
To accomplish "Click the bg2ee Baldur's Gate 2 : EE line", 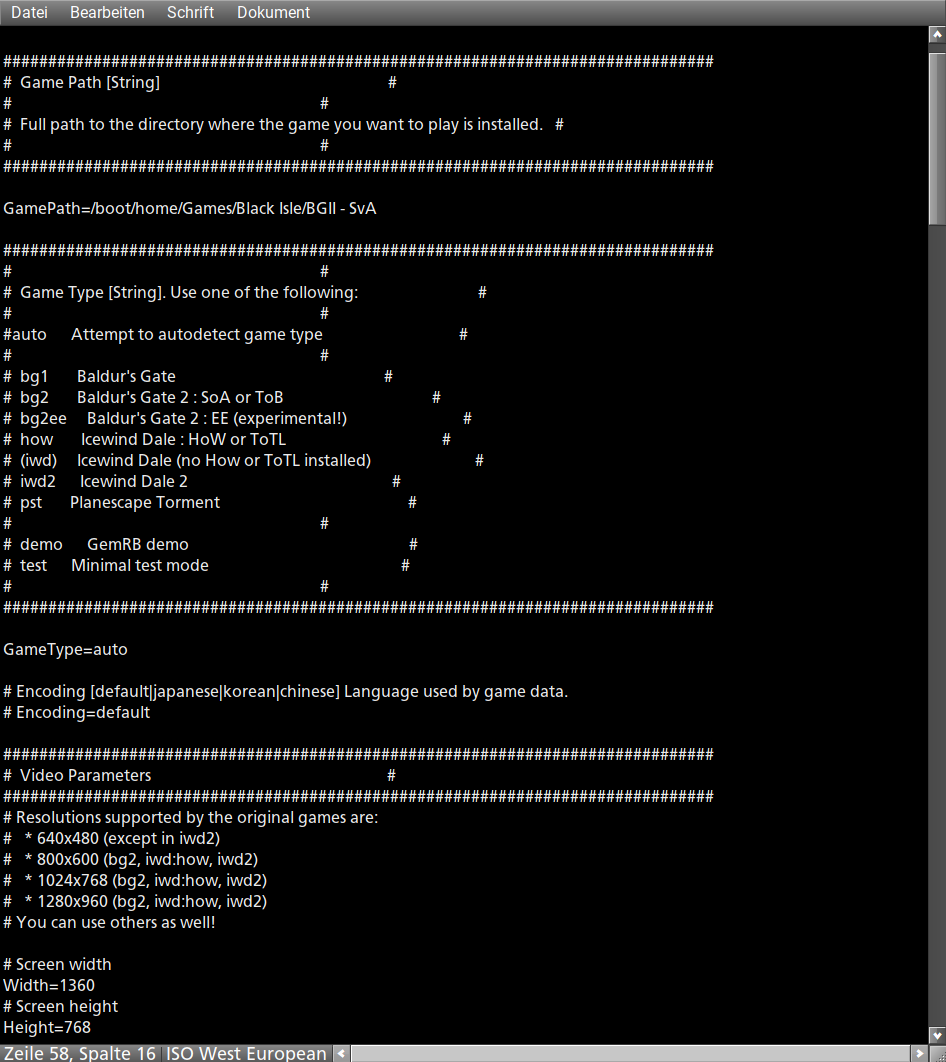I will click(x=200, y=418).
